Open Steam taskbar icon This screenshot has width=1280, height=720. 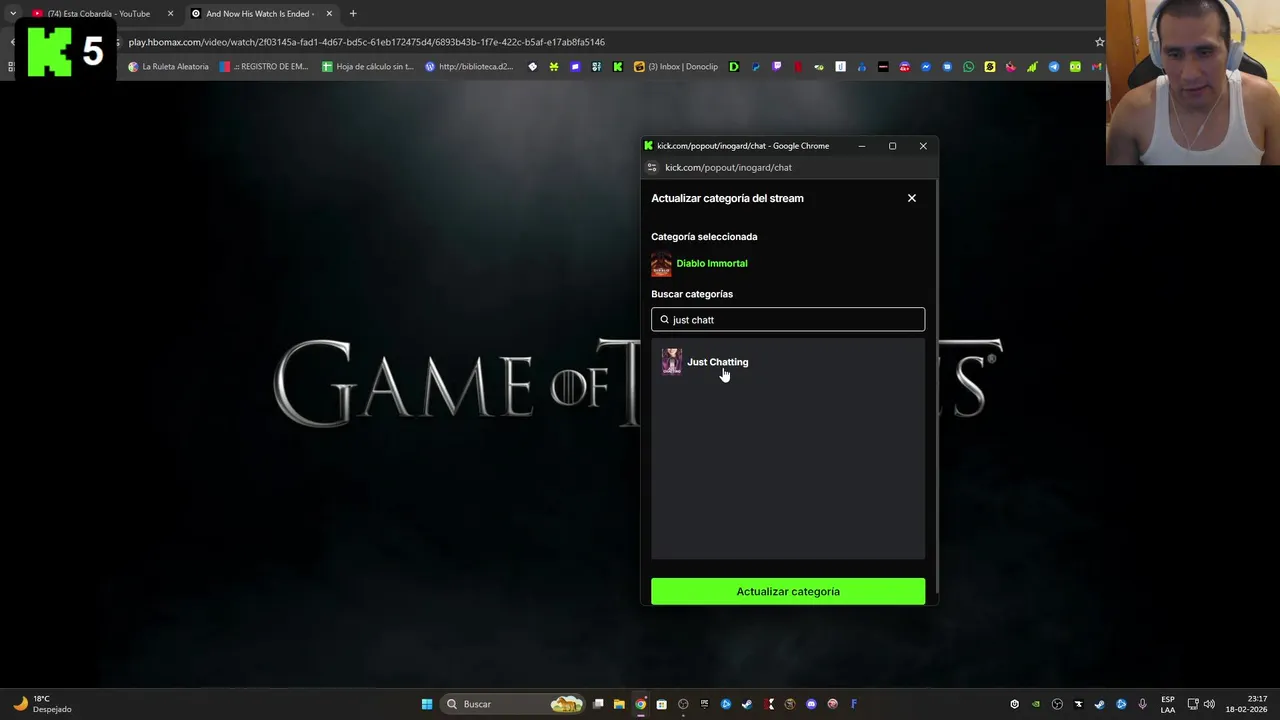pos(747,704)
